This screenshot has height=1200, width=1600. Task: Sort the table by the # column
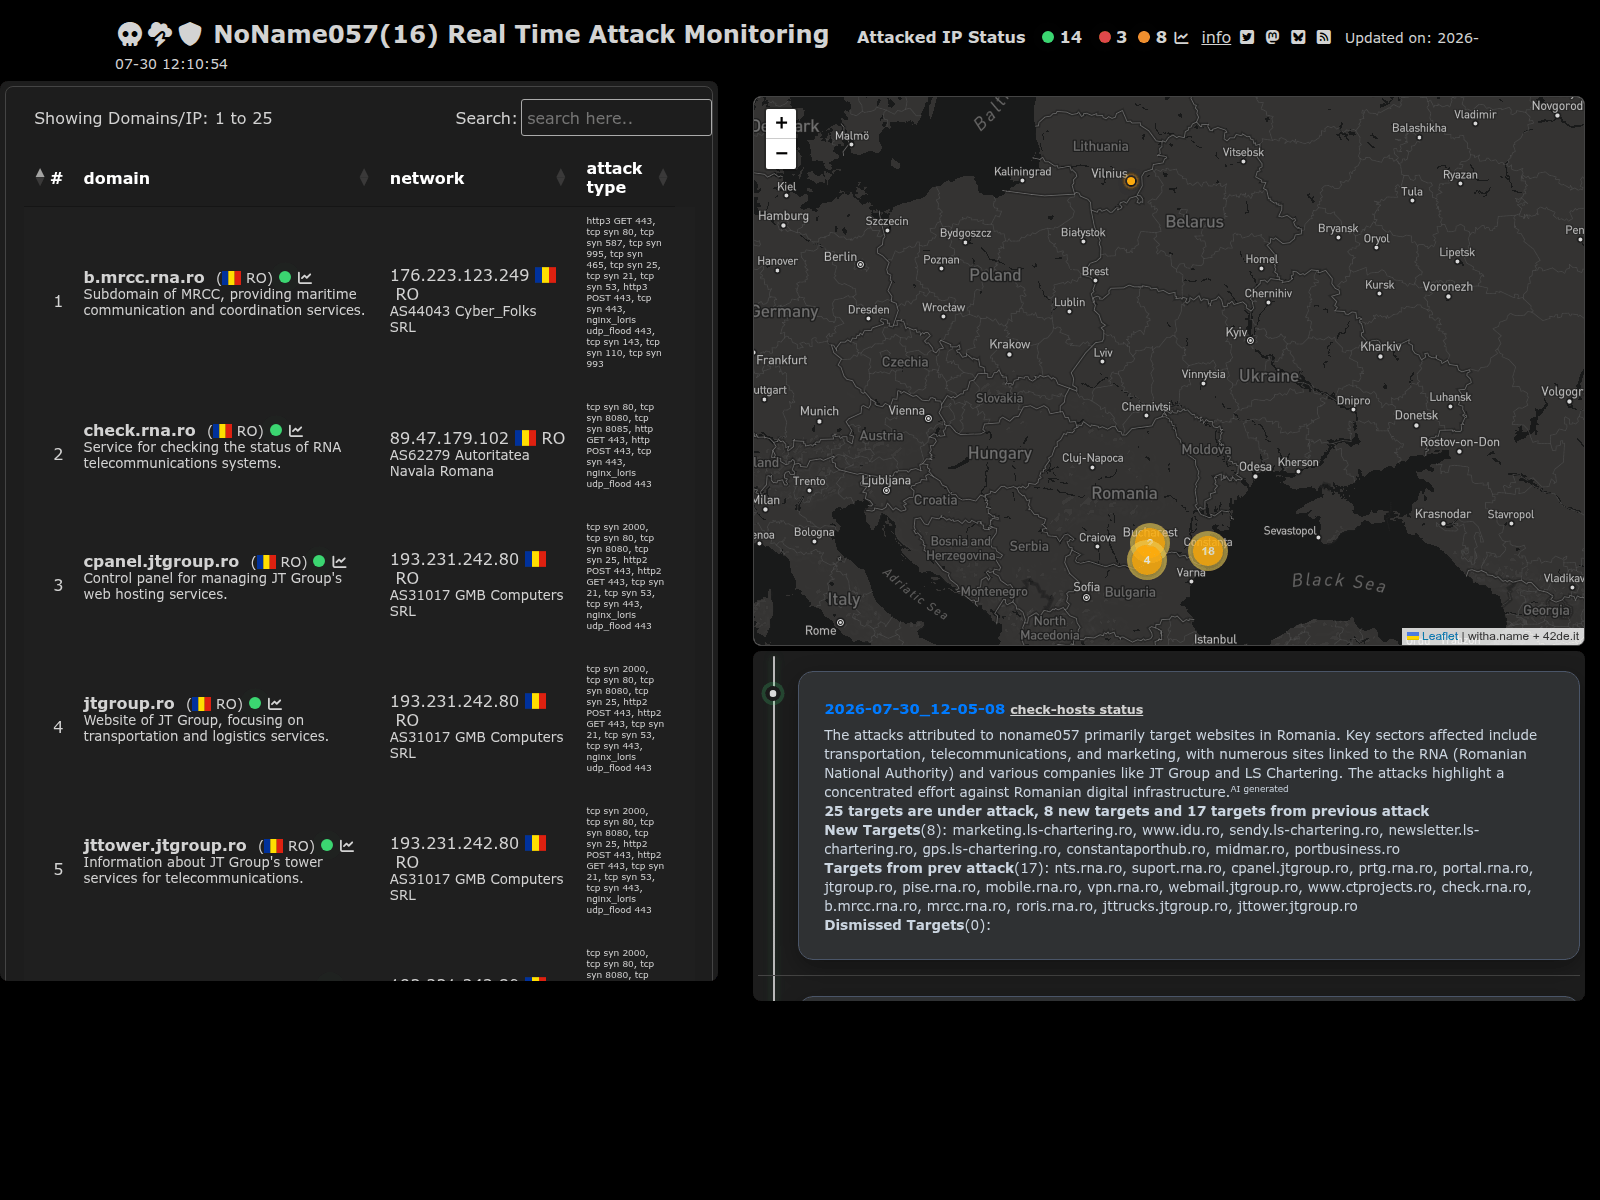(x=49, y=178)
